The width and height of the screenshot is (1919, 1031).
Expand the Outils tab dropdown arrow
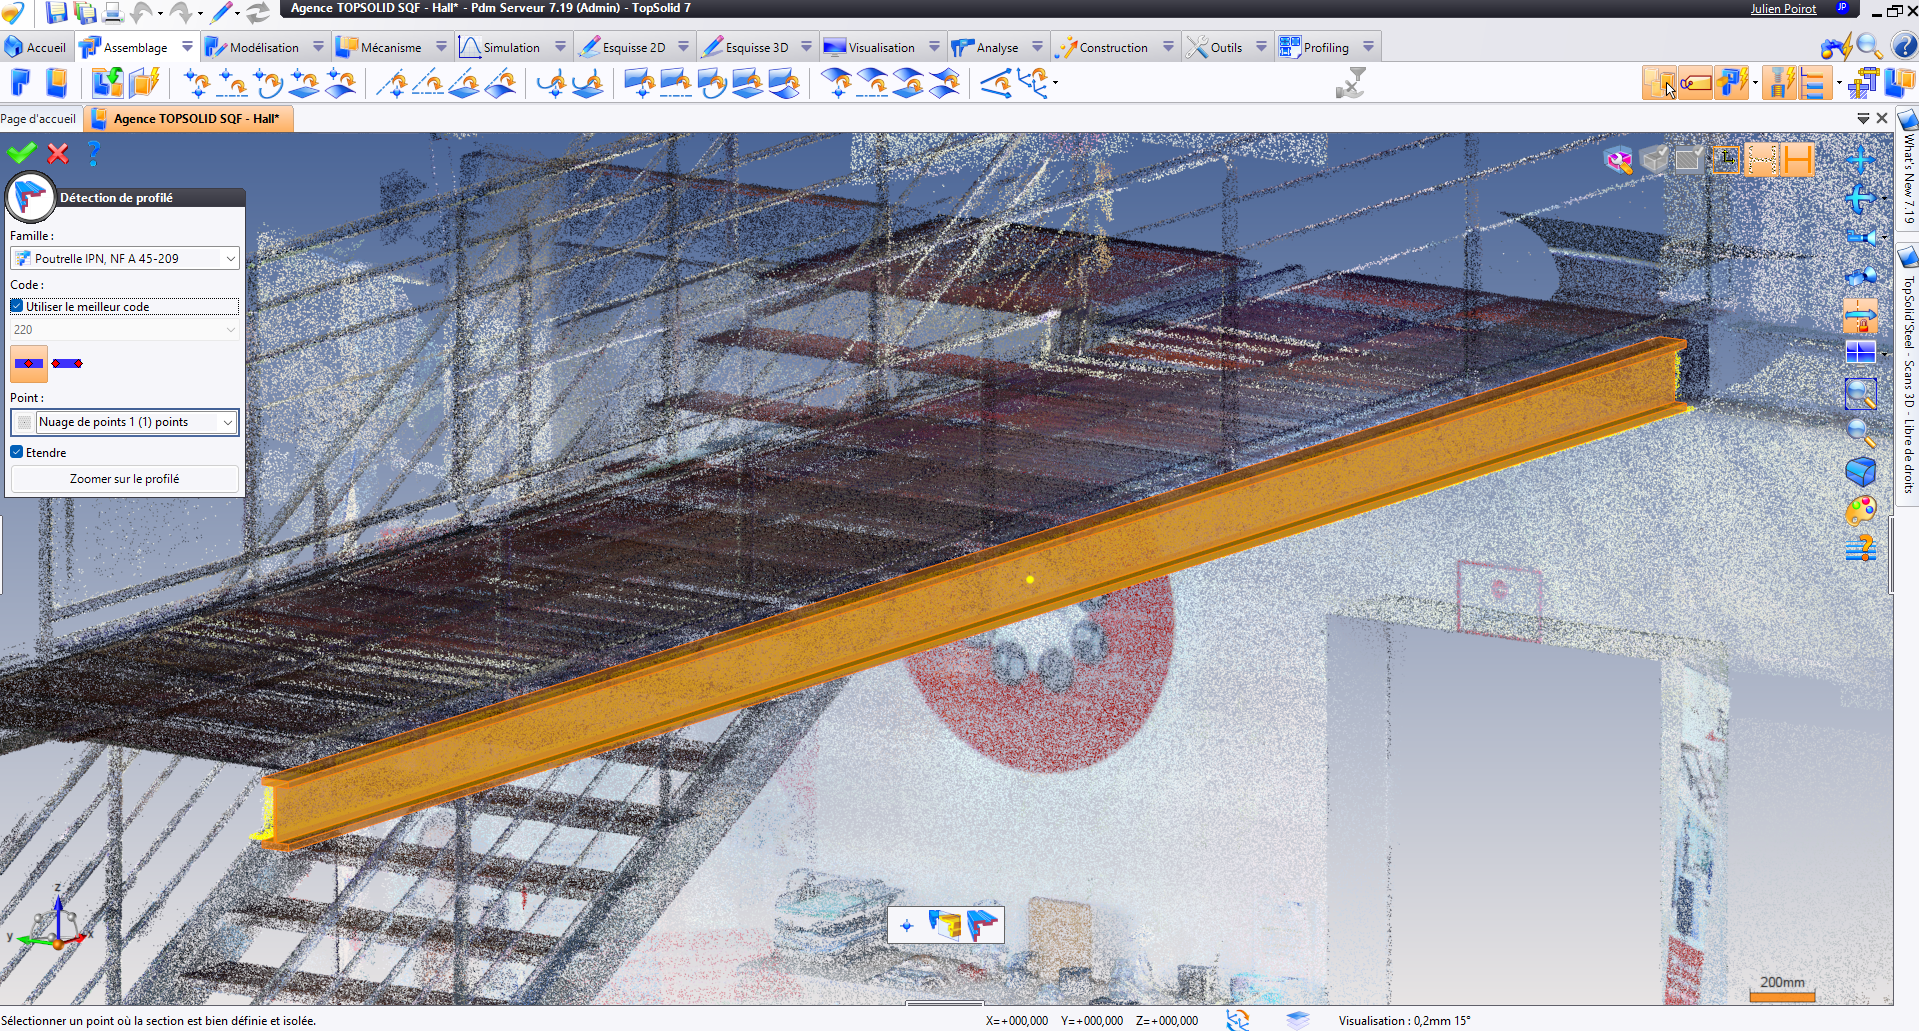tap(1261, 47)
